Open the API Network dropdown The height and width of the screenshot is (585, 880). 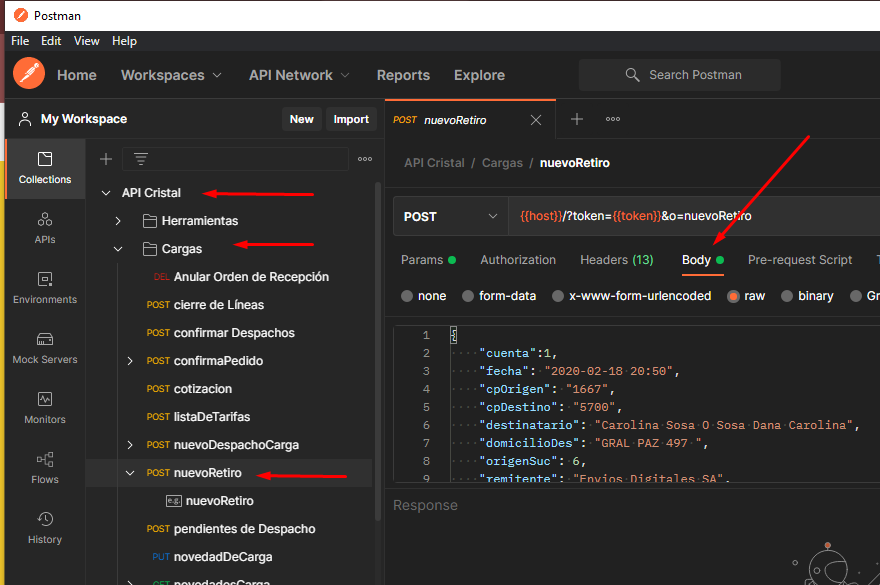[299, 75]
